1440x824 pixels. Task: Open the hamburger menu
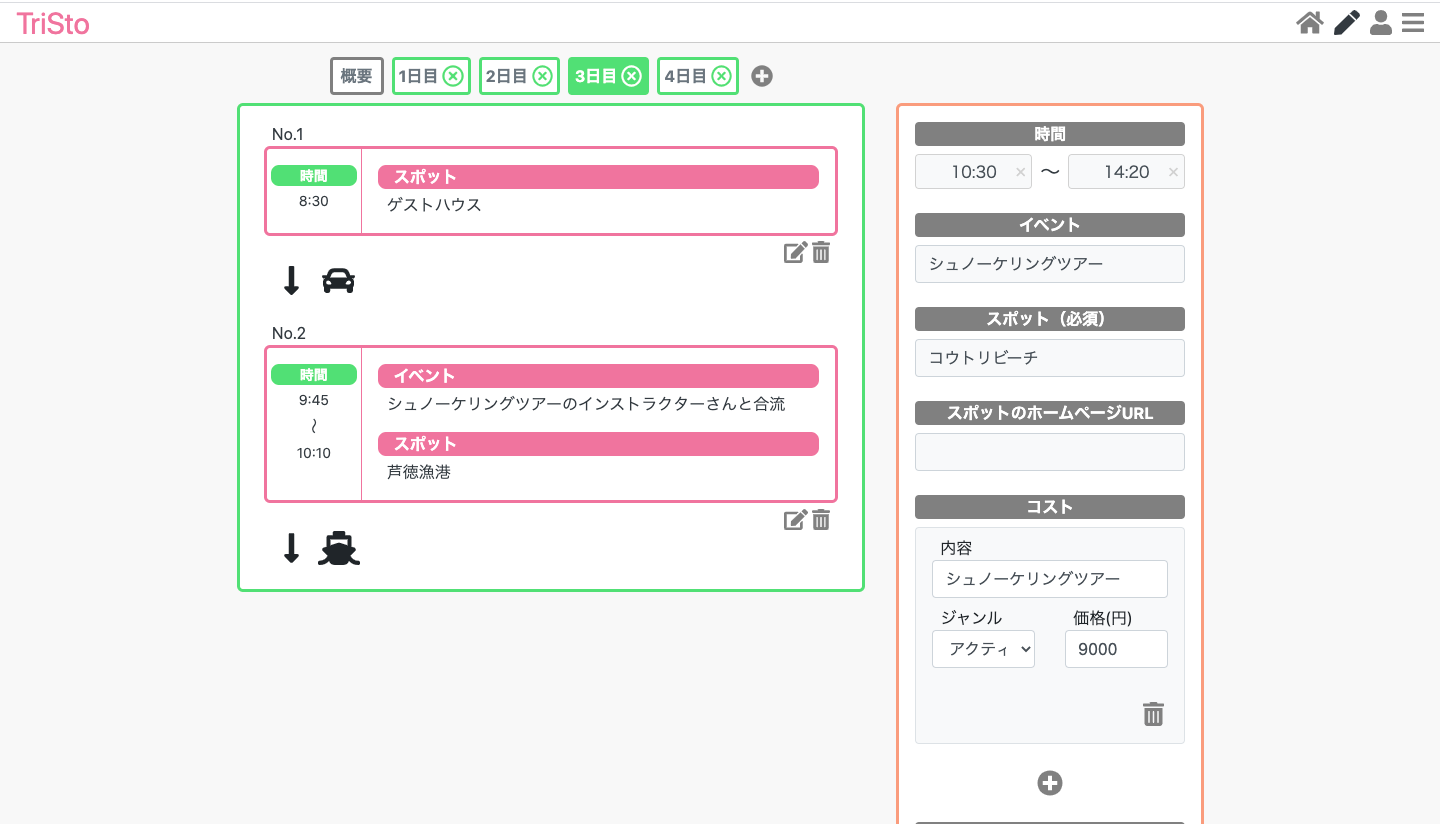[x=1413, y=22]
